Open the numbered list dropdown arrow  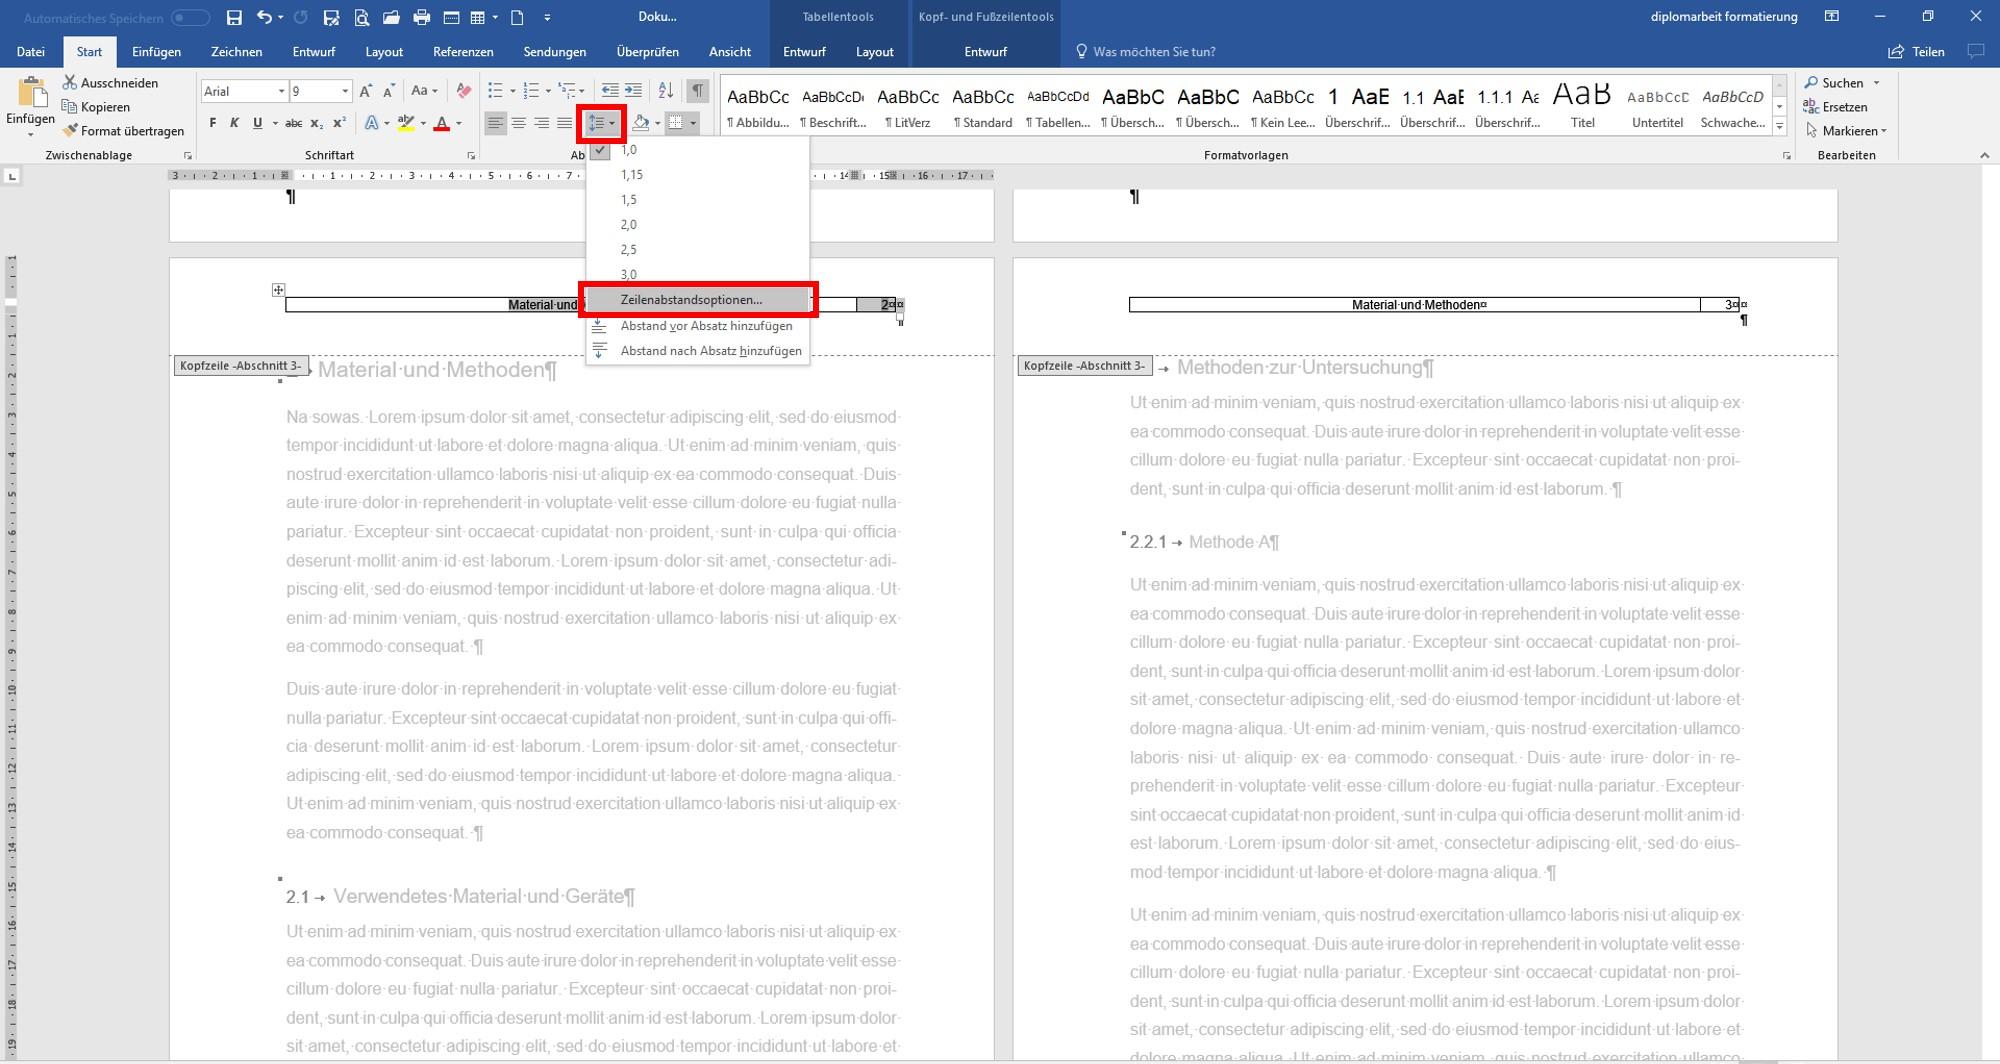point(550,91)
